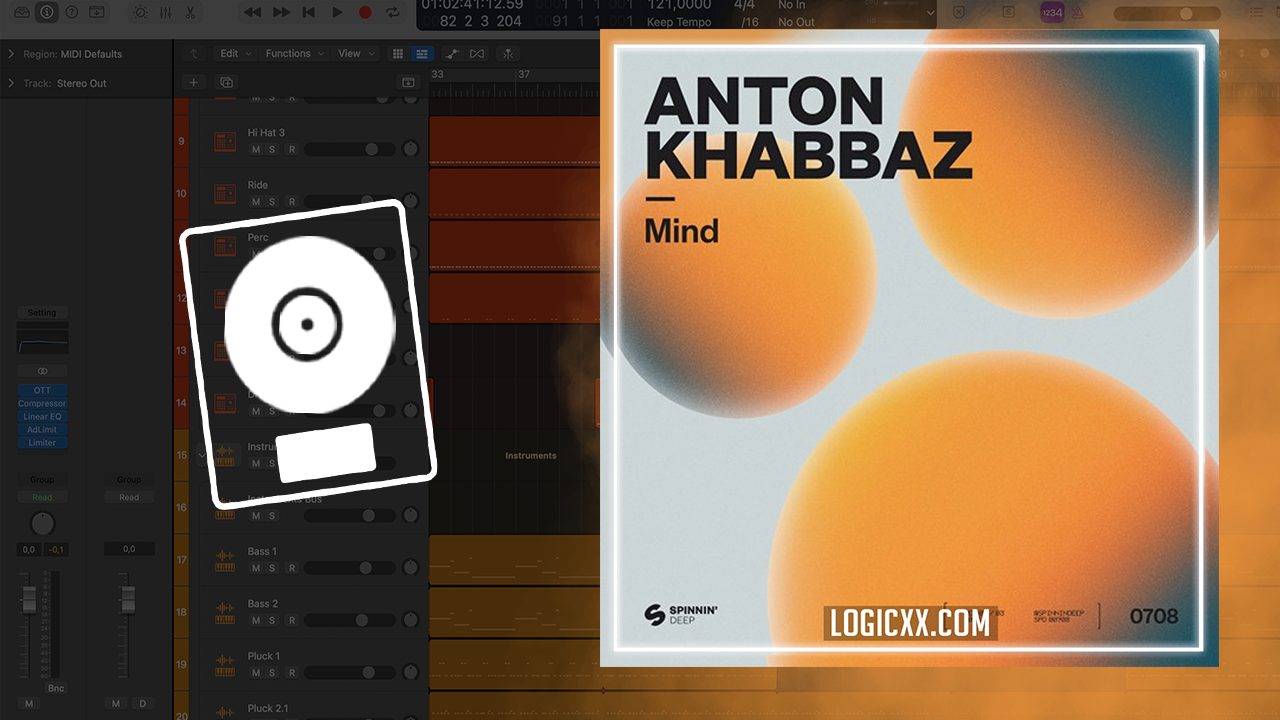The height and width of the screenshot is (720, 1280).
Task: Open the AdLimit plug-in slot
Action: point(42,430)
